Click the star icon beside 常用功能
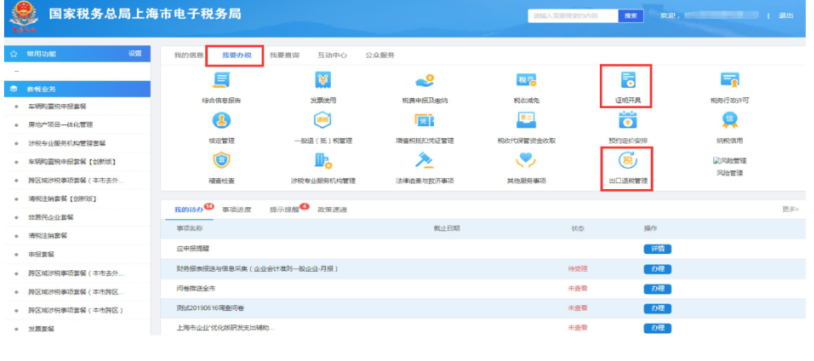 (x=14, y=54)
